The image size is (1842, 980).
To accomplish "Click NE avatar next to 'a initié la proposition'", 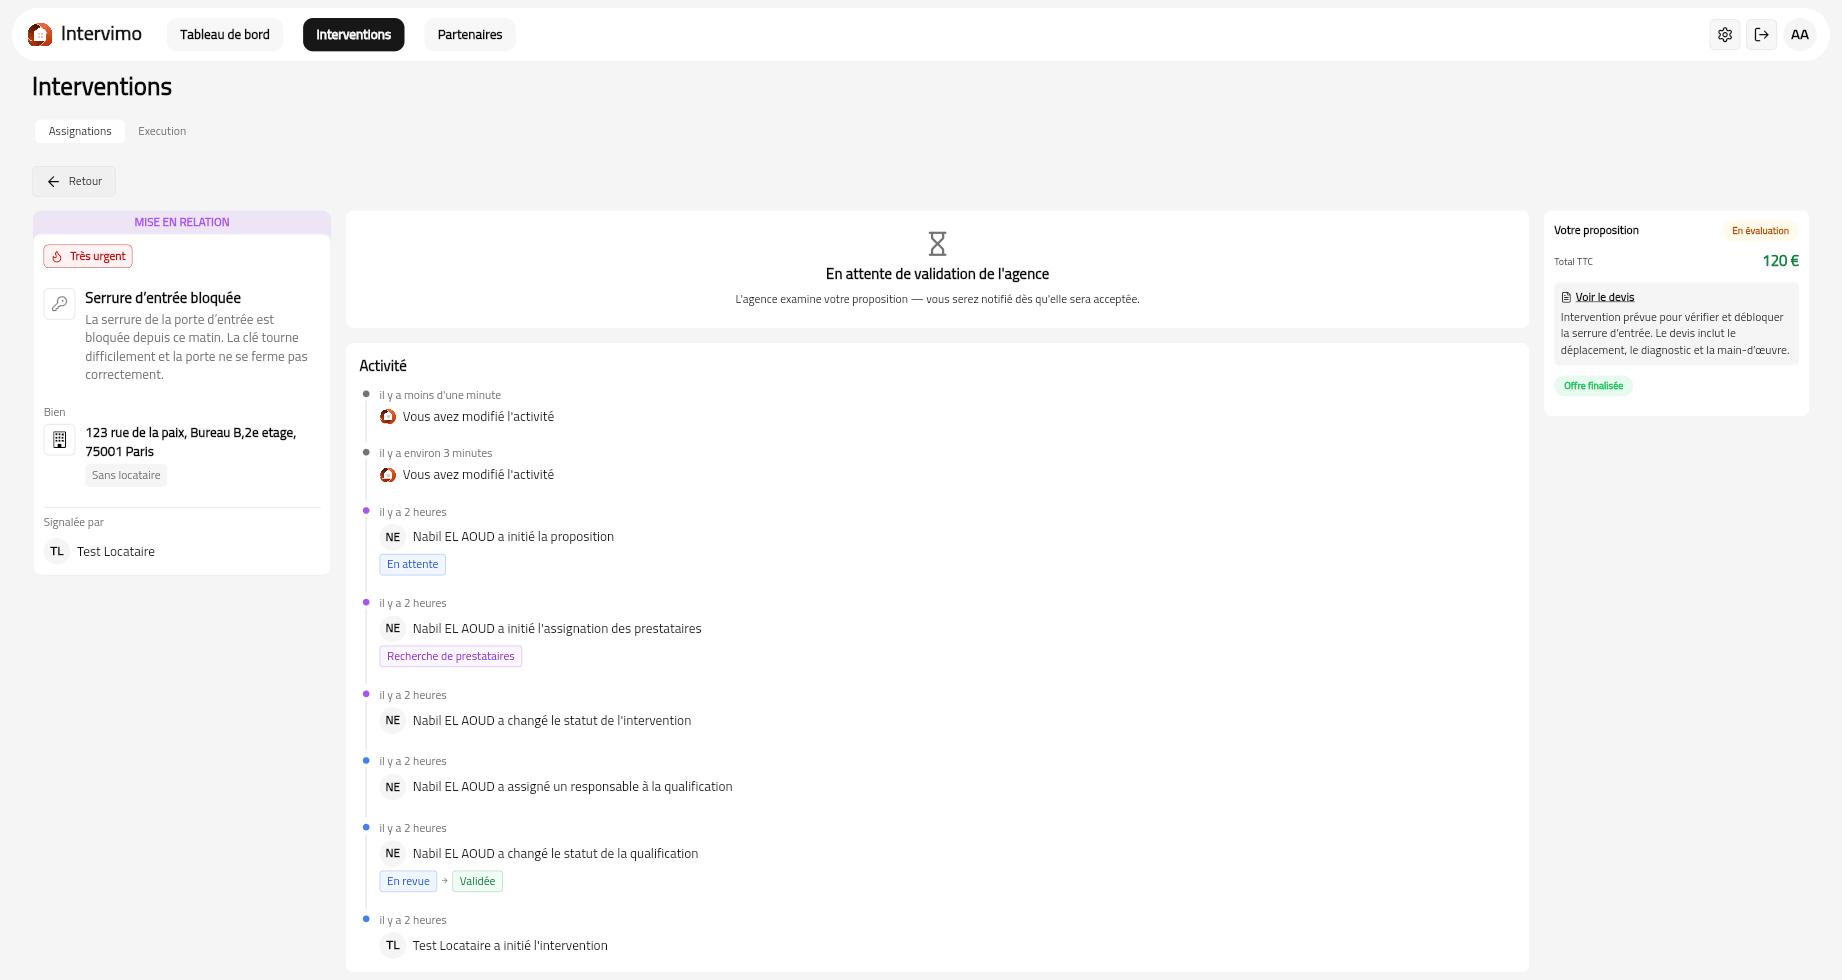I will pyautogui.click(x=393, y=537).
